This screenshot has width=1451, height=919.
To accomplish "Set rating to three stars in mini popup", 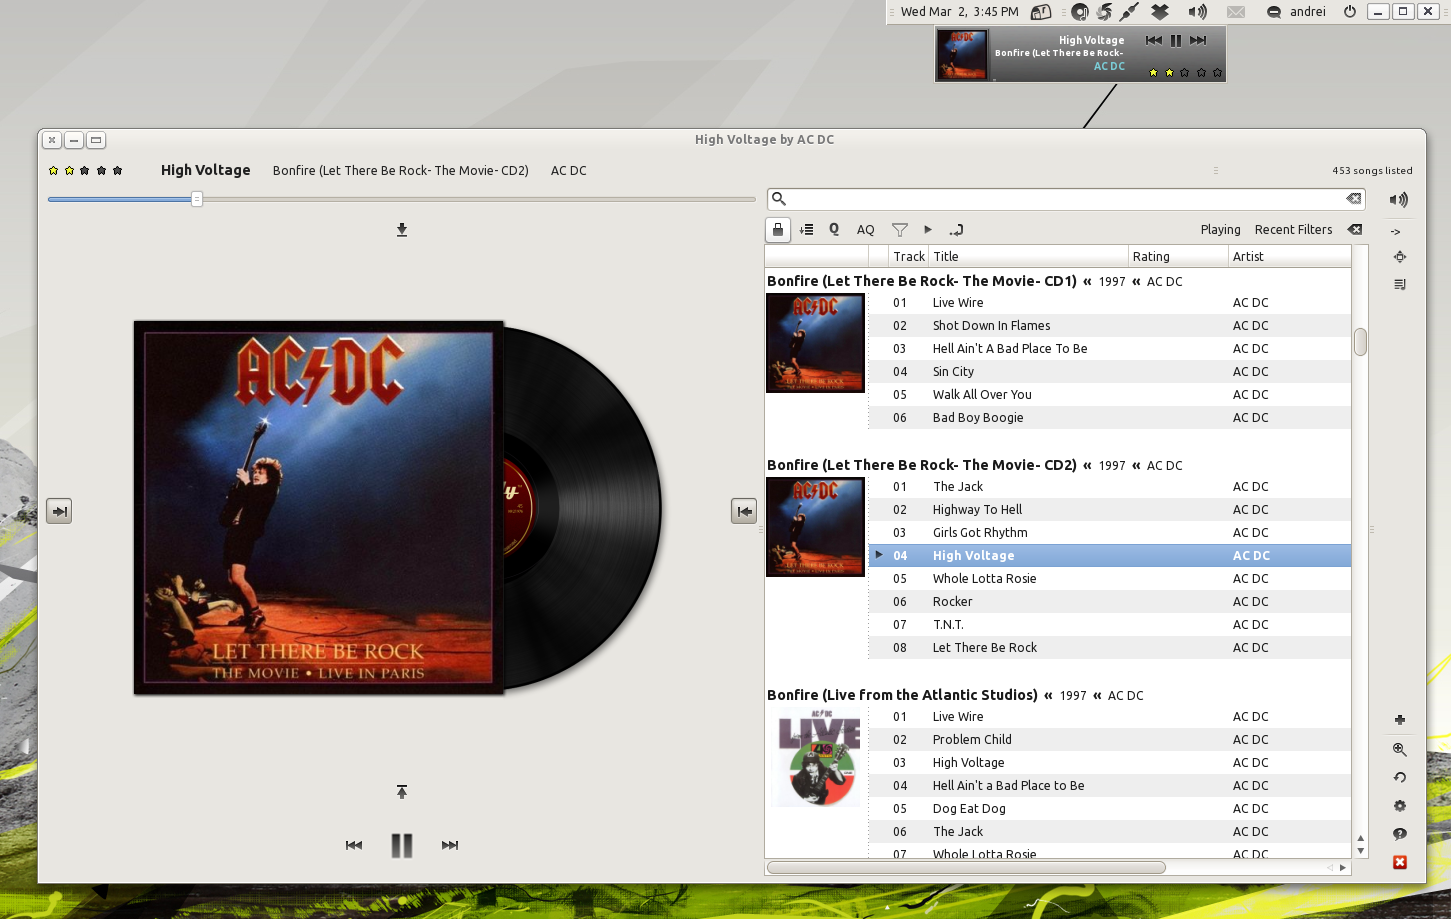I will click(1185, 73).
